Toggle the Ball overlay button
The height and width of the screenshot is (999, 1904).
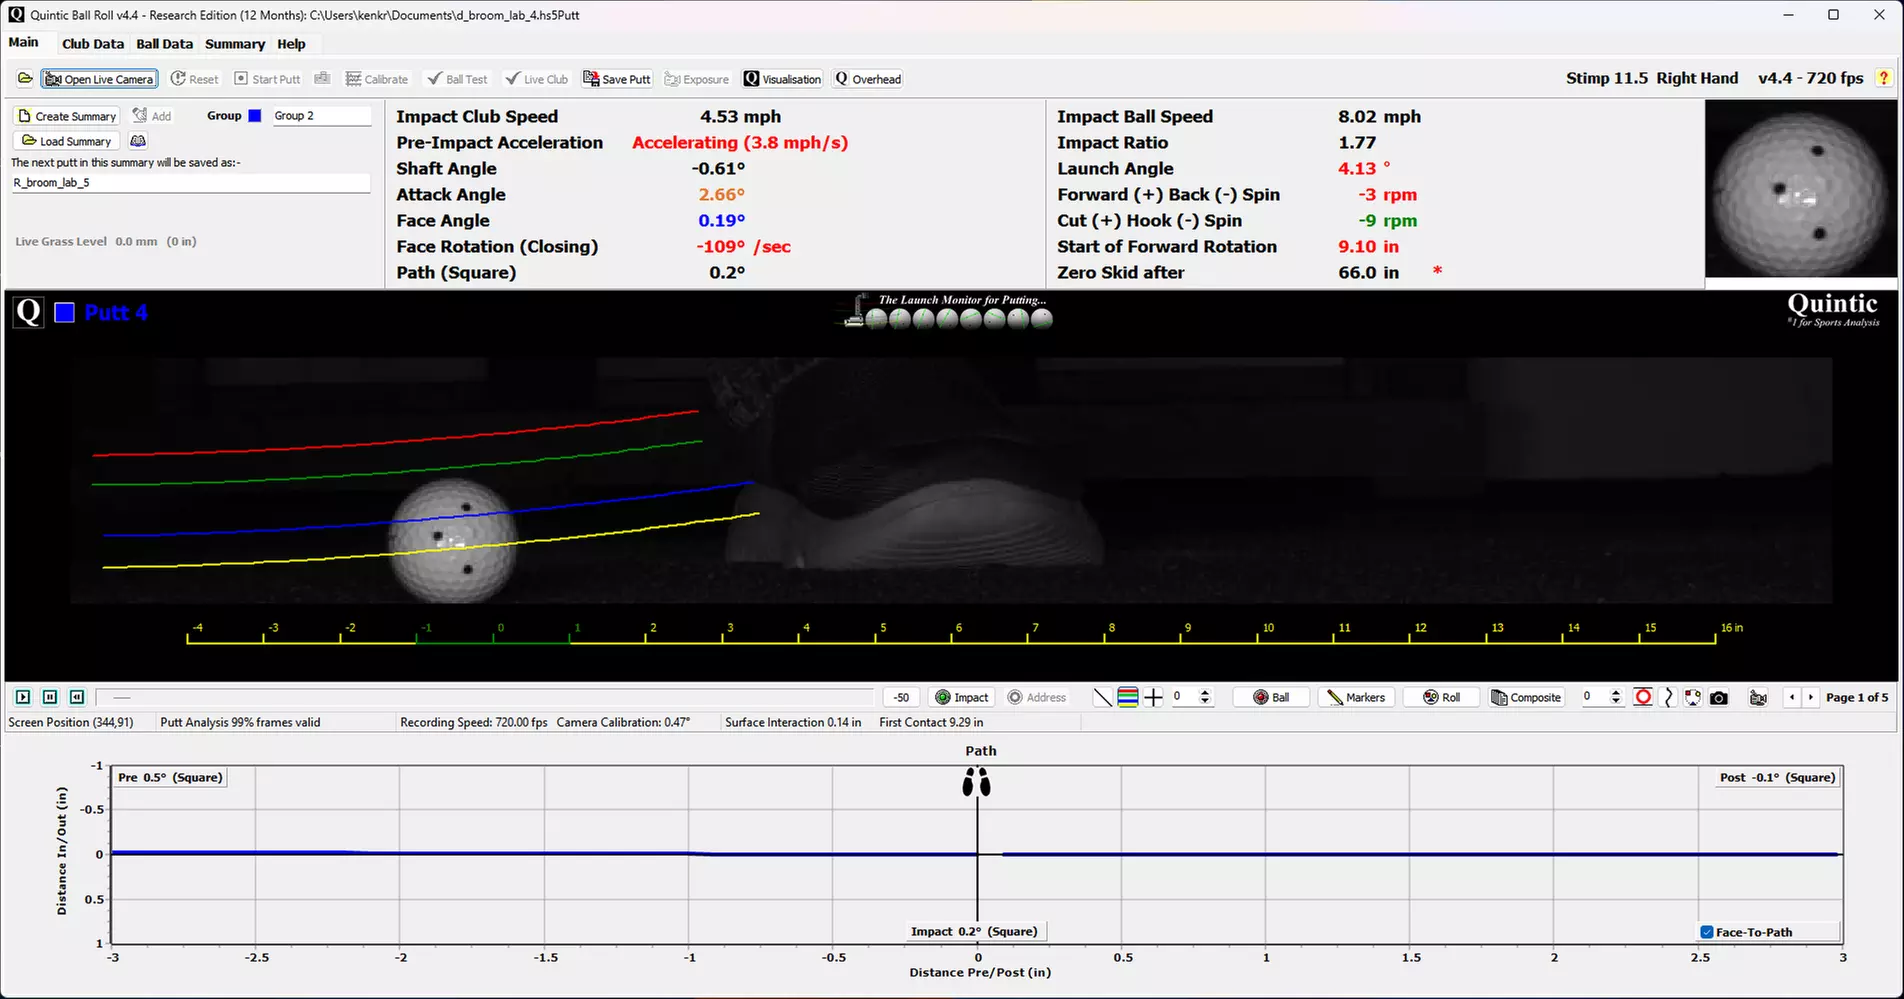(1271, 698)
